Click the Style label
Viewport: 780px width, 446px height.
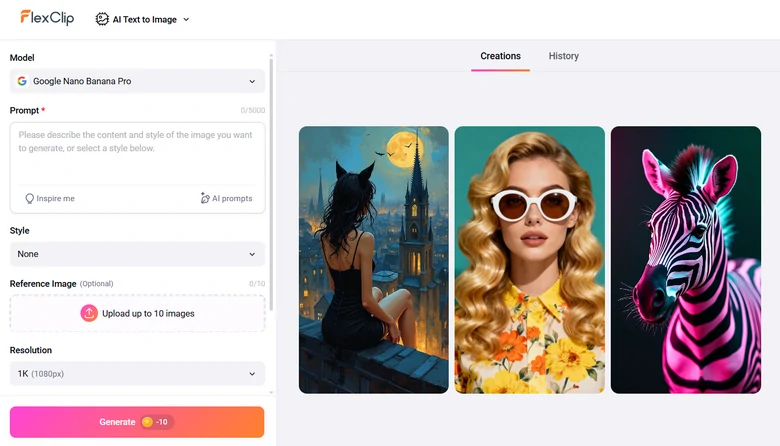[x=19, y=231]
